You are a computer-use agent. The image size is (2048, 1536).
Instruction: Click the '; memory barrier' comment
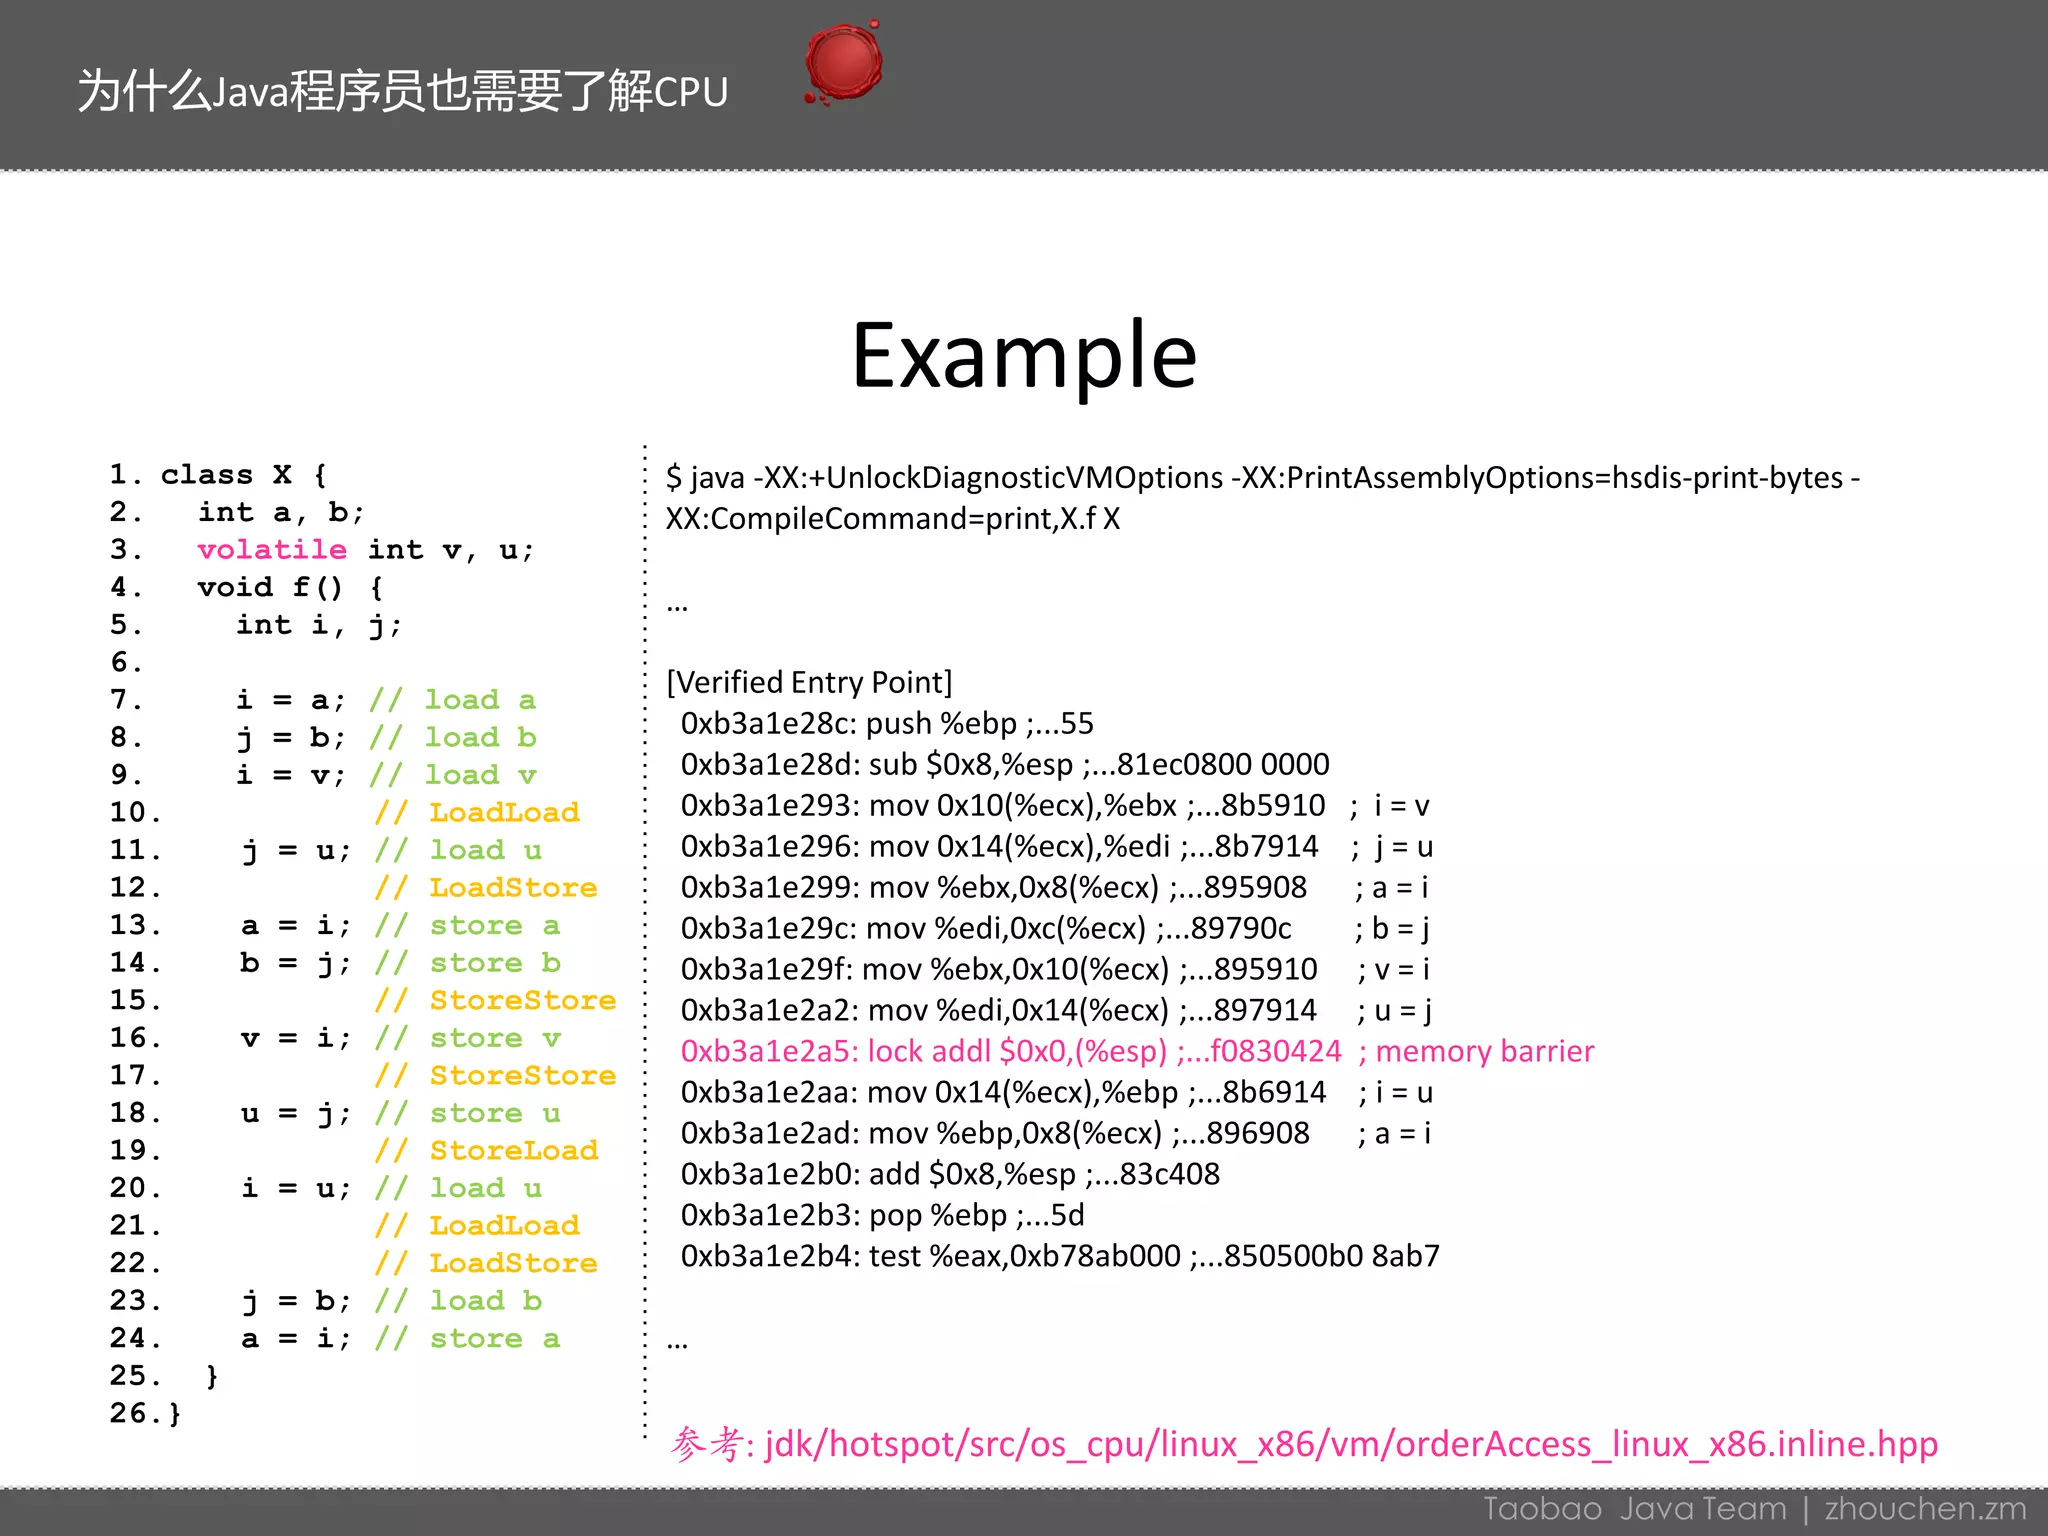[1476, 1052]
